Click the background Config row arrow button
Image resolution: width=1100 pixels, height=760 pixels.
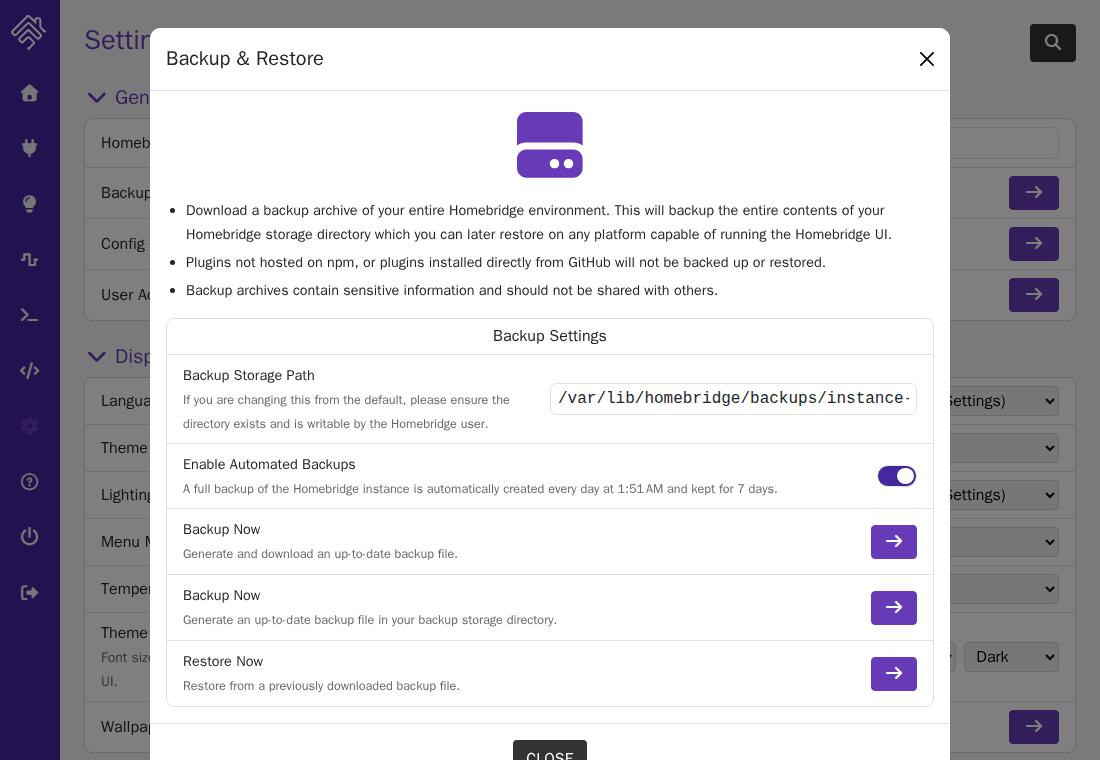1033,244
